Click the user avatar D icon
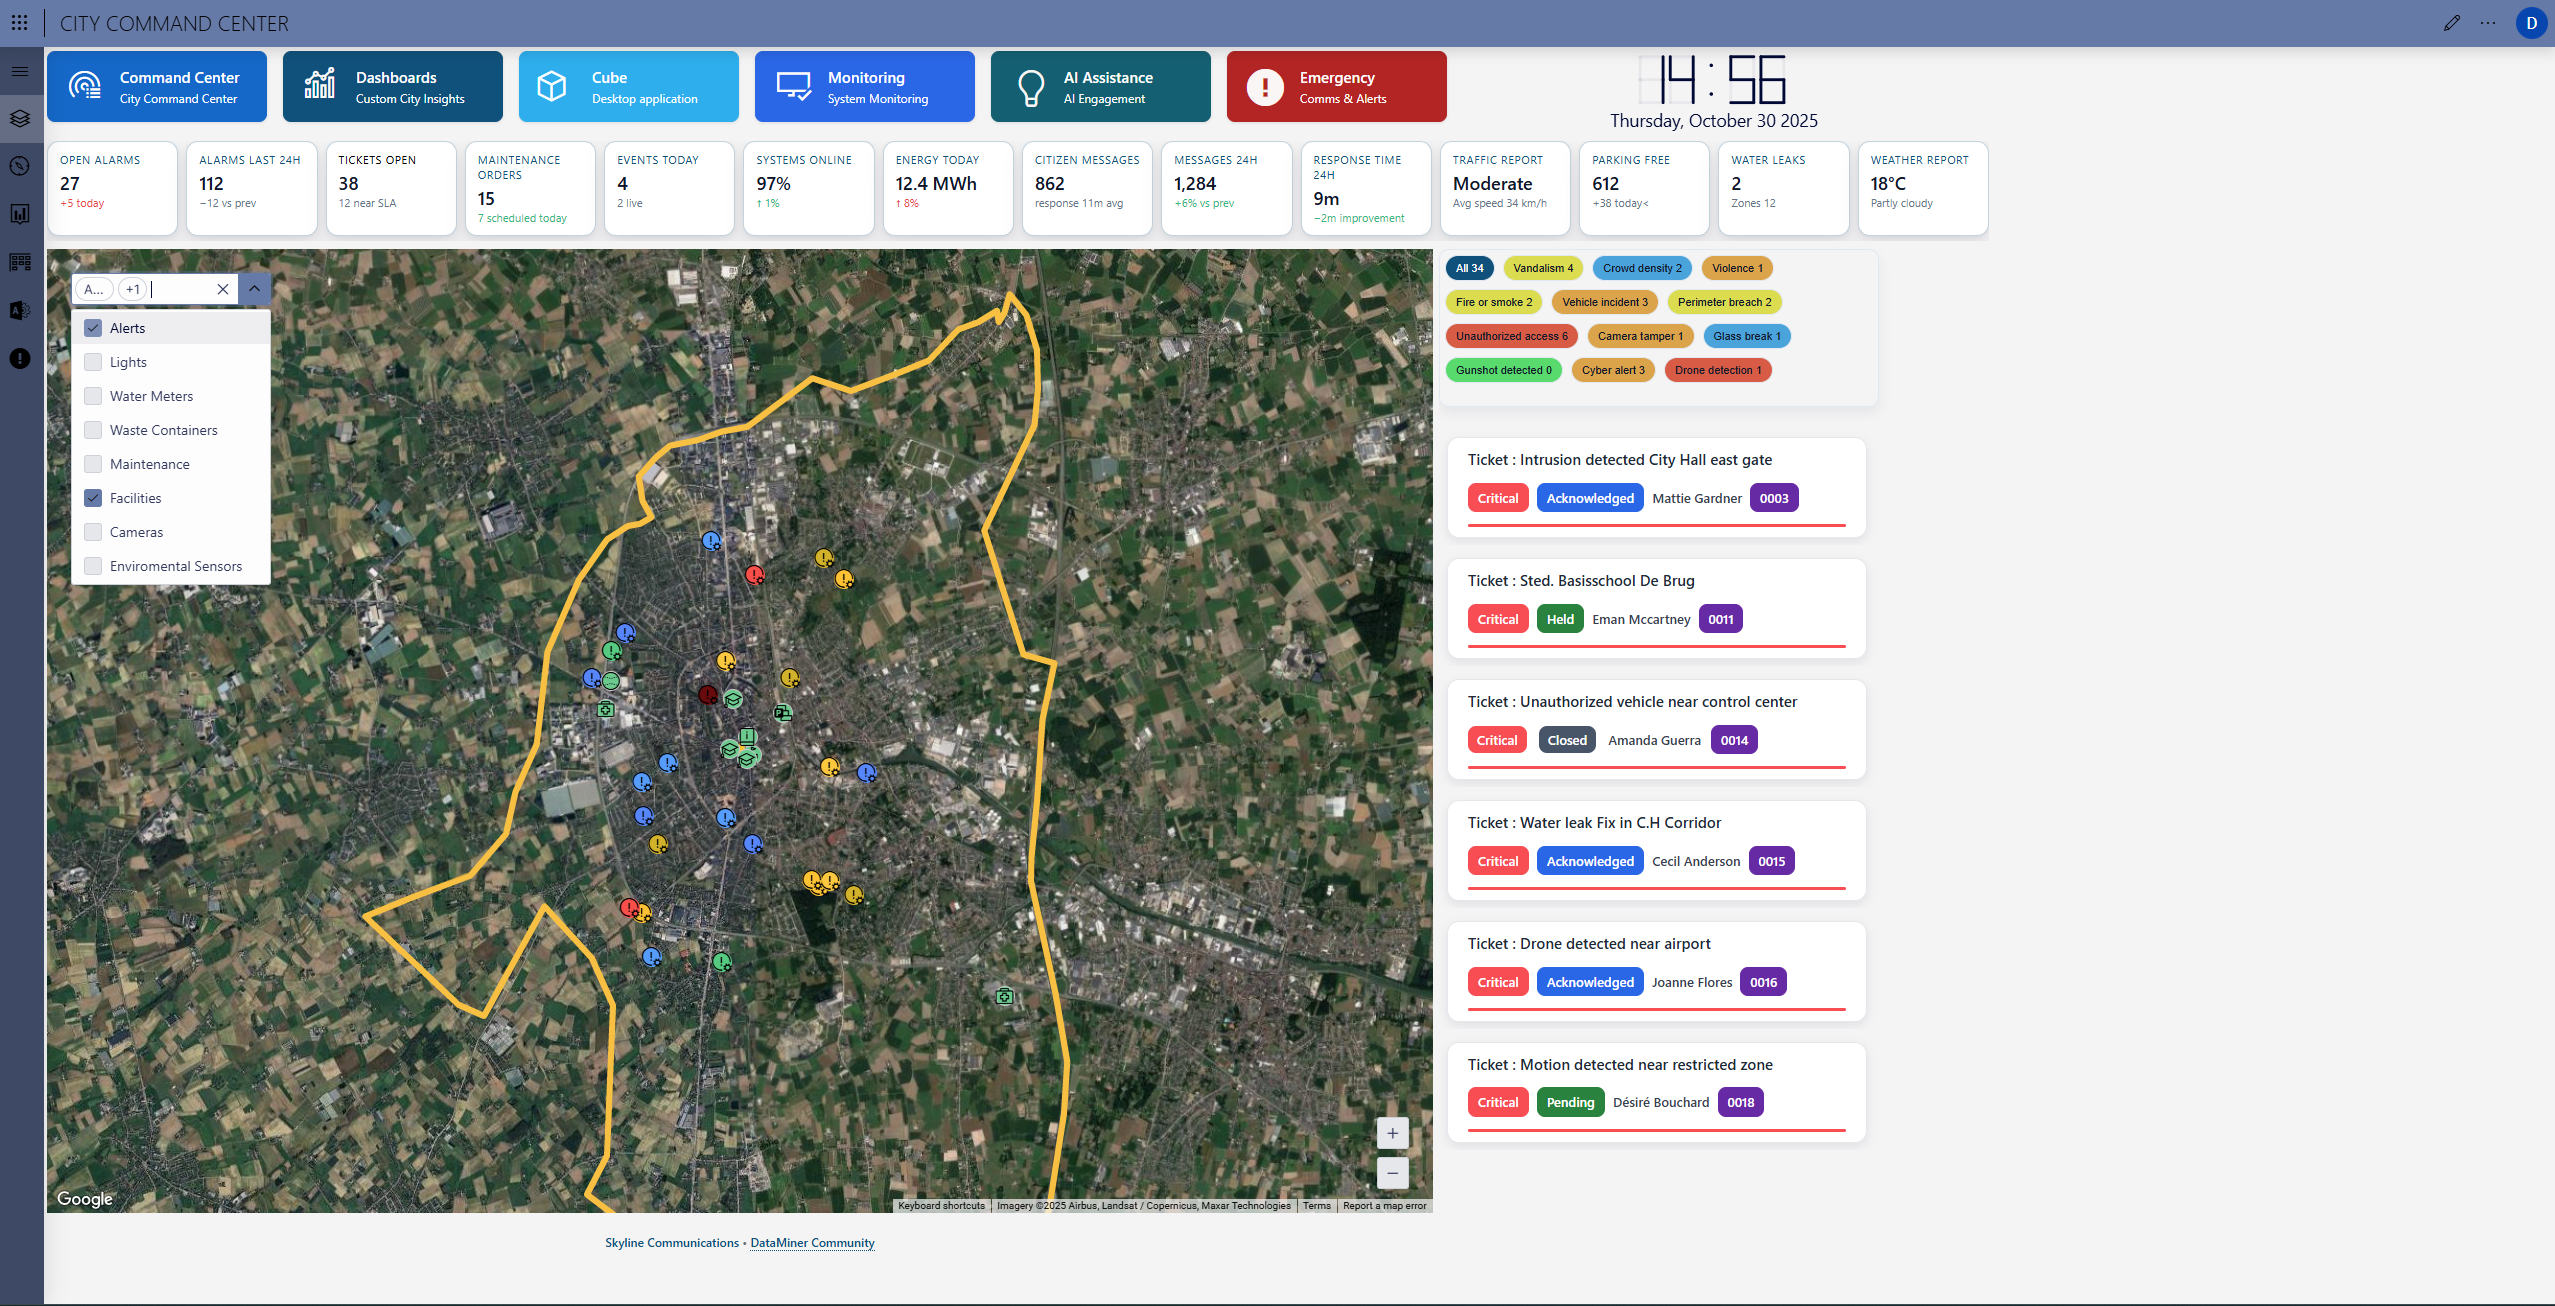Image resolution: width=2555 pixels, height=1306 pixels. (x=2531, y=23)
